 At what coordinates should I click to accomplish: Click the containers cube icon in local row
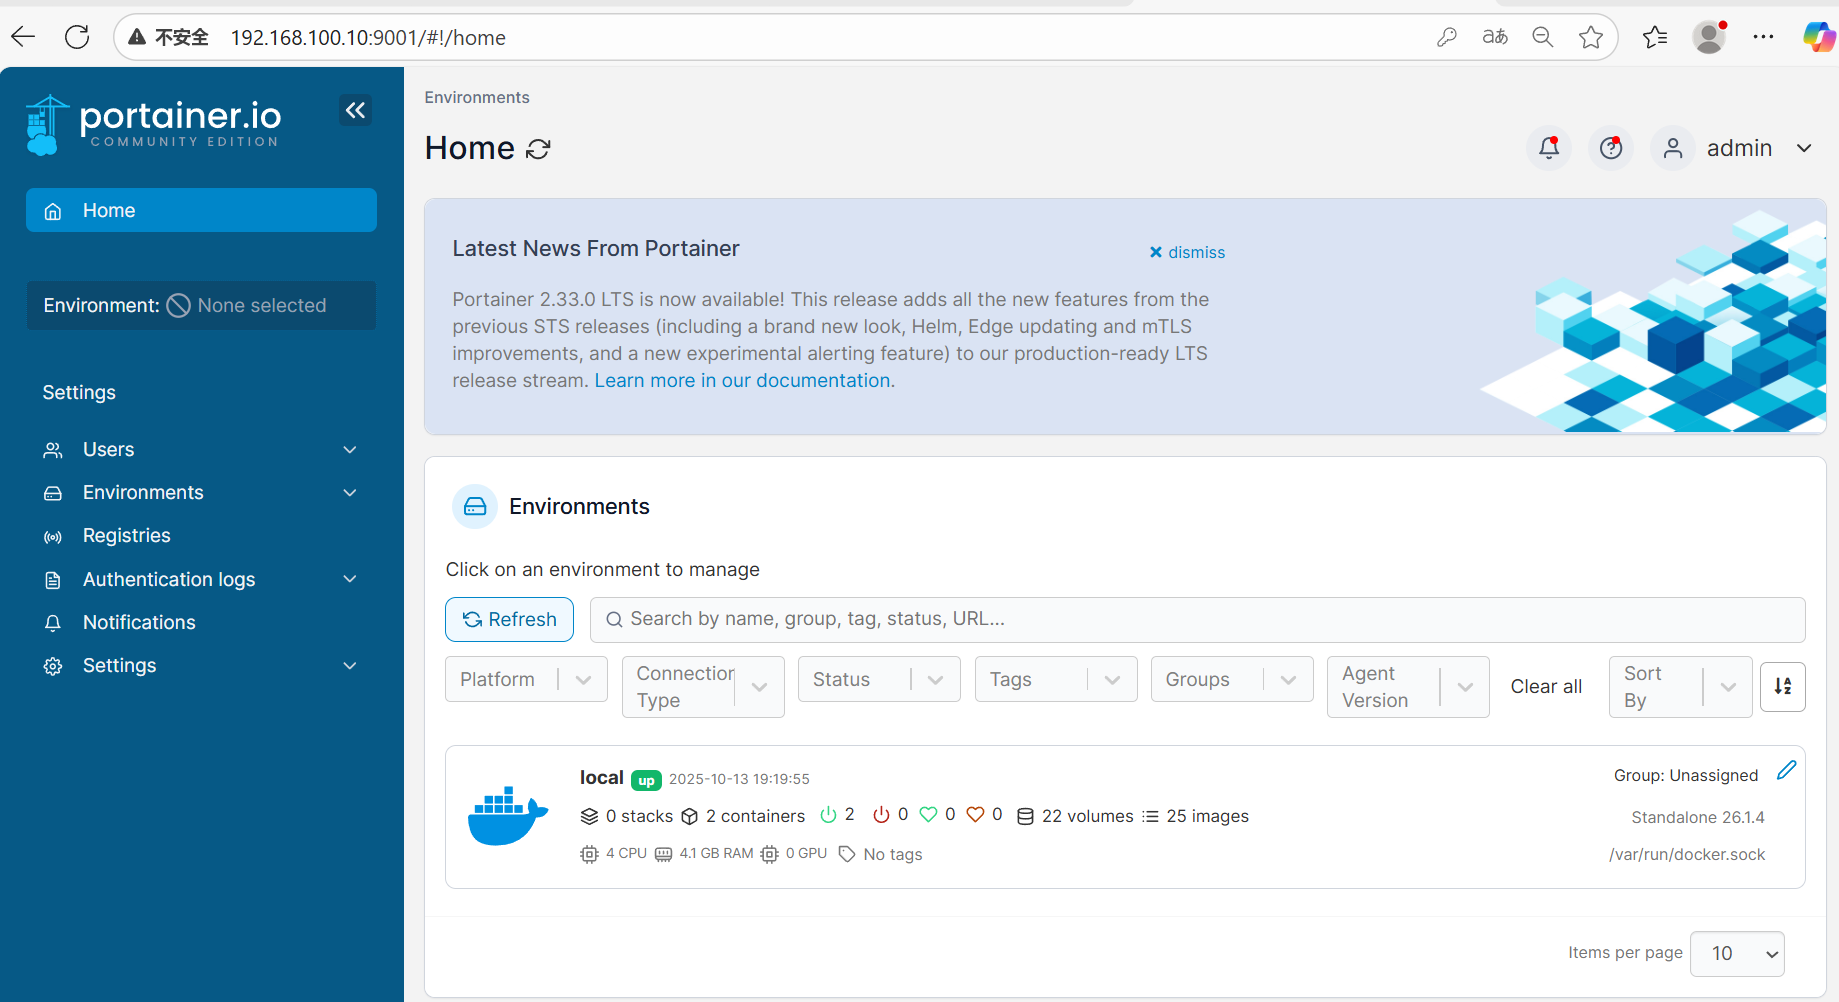click(690, 817)
